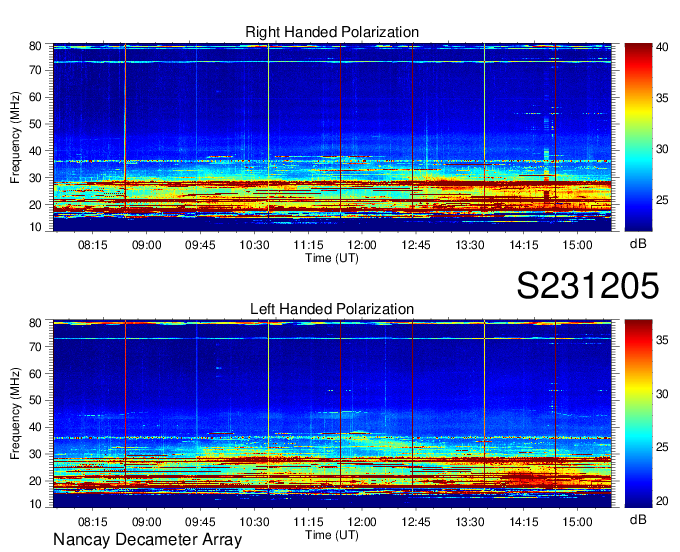Click "11:15" time tick of Right Handed plot
Screen dimensions: 680x552
[x=308, y=245]
